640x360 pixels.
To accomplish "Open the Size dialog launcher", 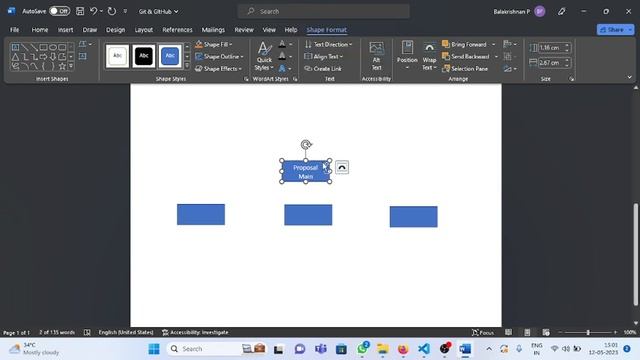I will pos(571,79).
